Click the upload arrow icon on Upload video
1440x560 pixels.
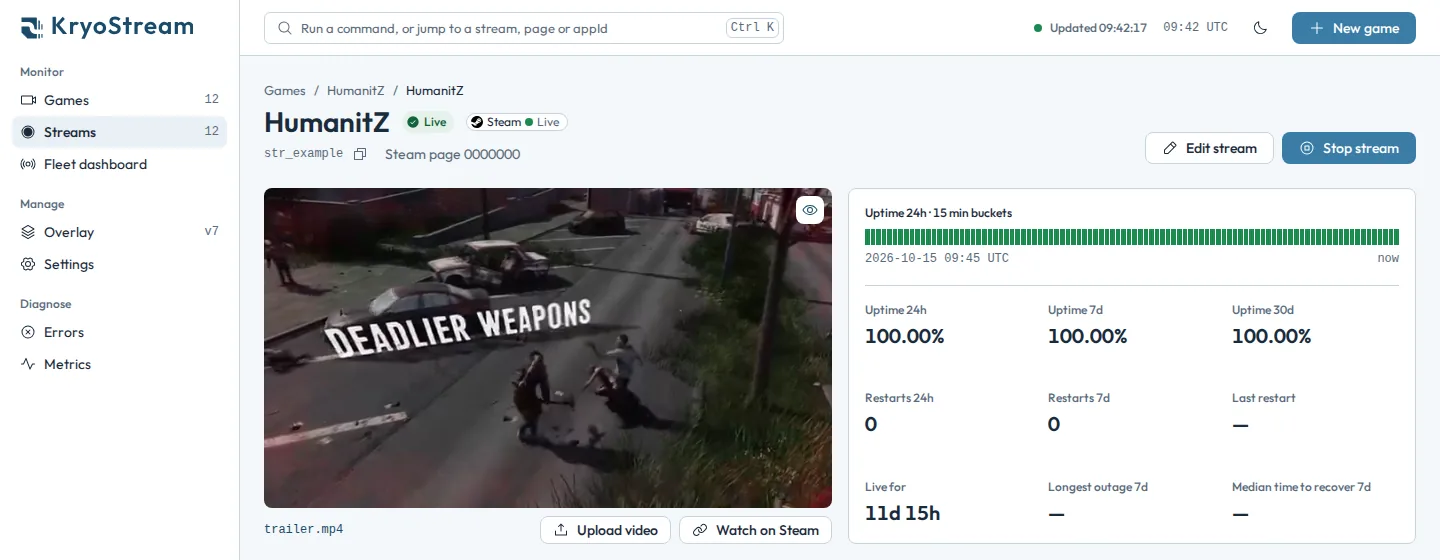tap(561, 530)
